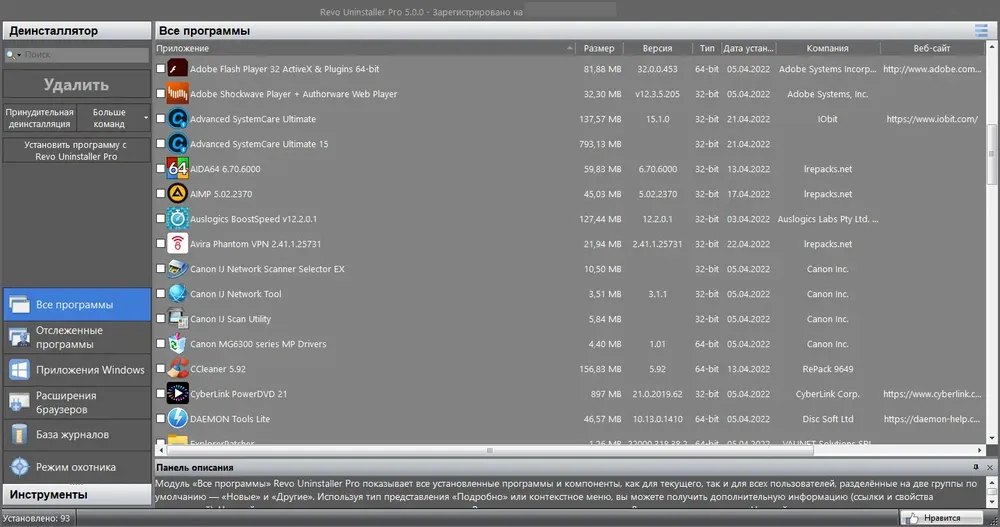Open Приложения Windows section
Viewport: 1000px width, 527px height.
point(77,369)
